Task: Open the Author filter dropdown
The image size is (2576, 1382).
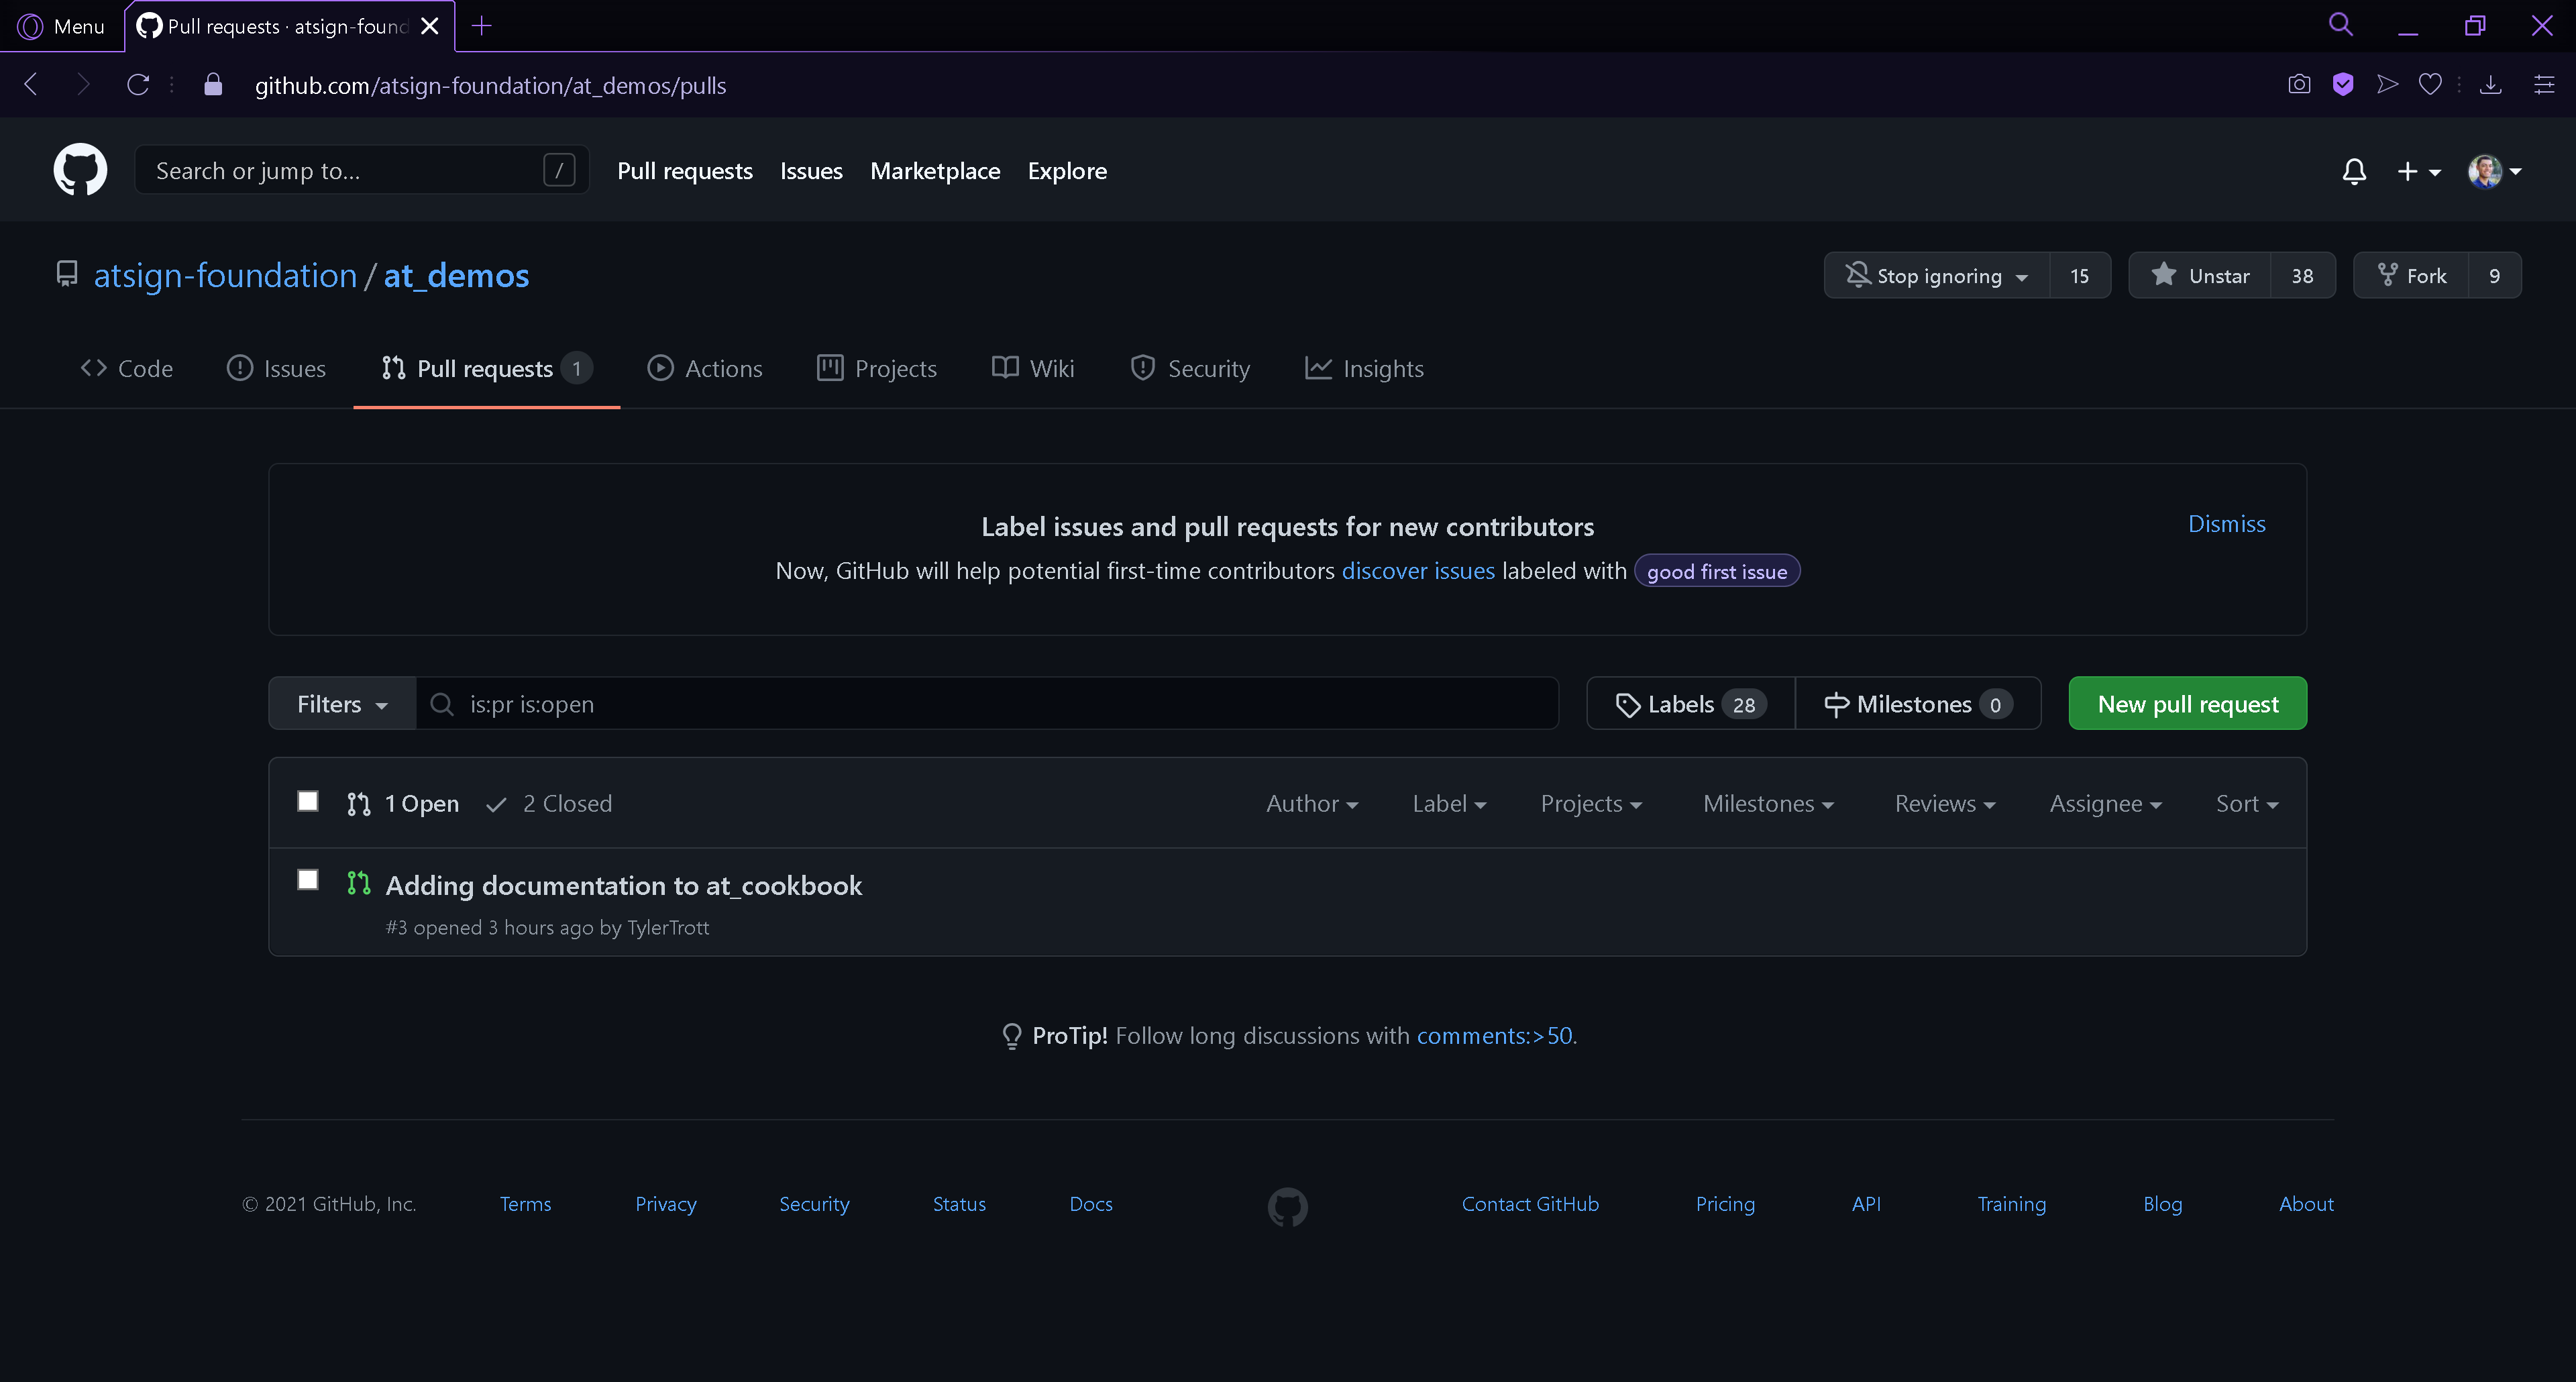Action: click(x=1312, y=803)
